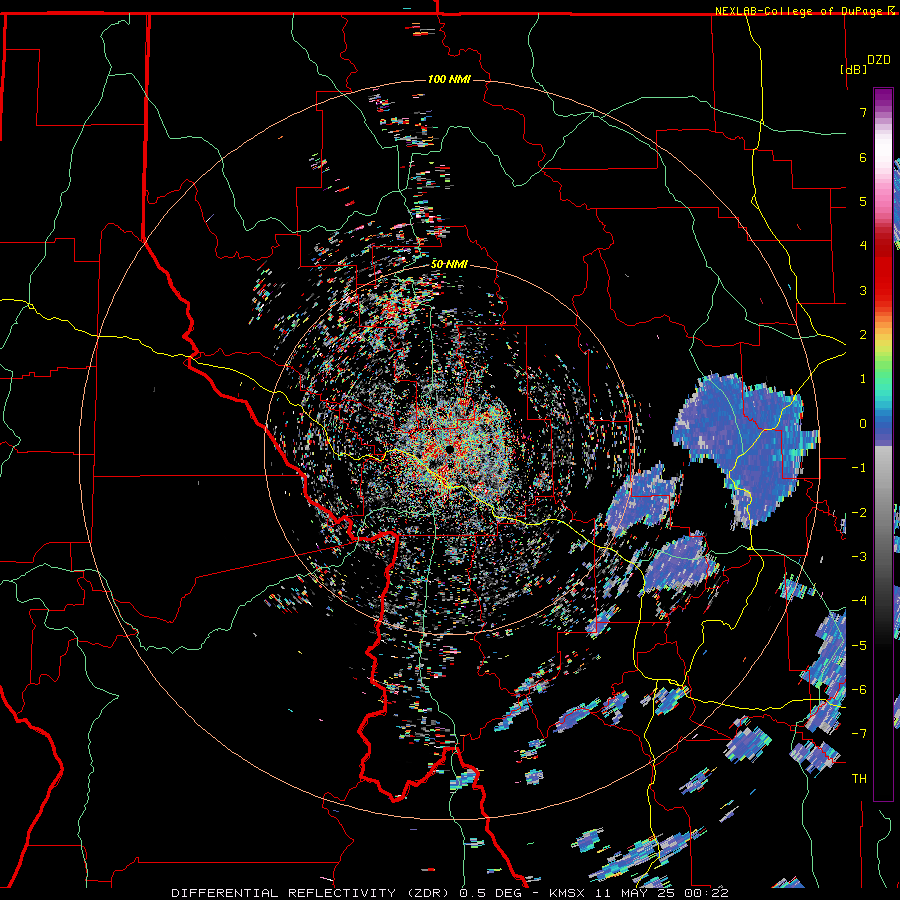The height and width of the screenshot is (900, 900).
Task: Click the 100 NMI range ring label
Action: coord(449,79)
